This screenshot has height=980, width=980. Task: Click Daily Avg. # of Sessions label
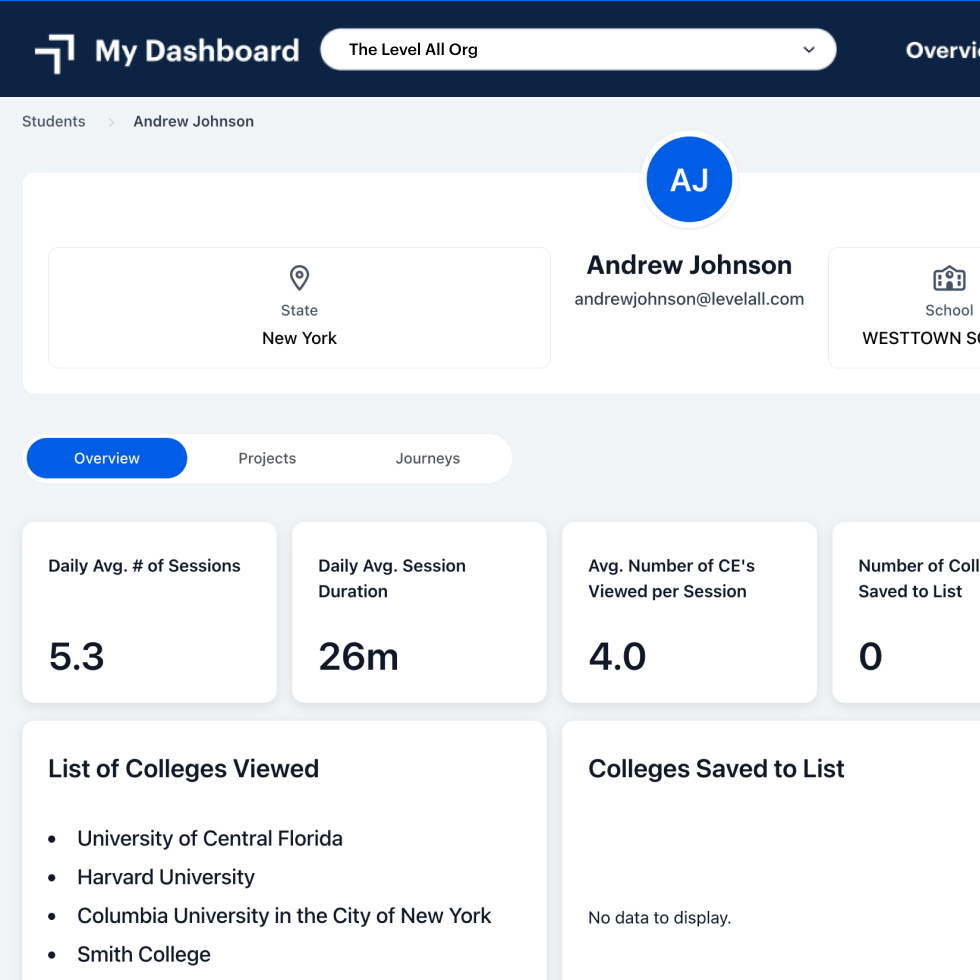(x=144, y=566)
